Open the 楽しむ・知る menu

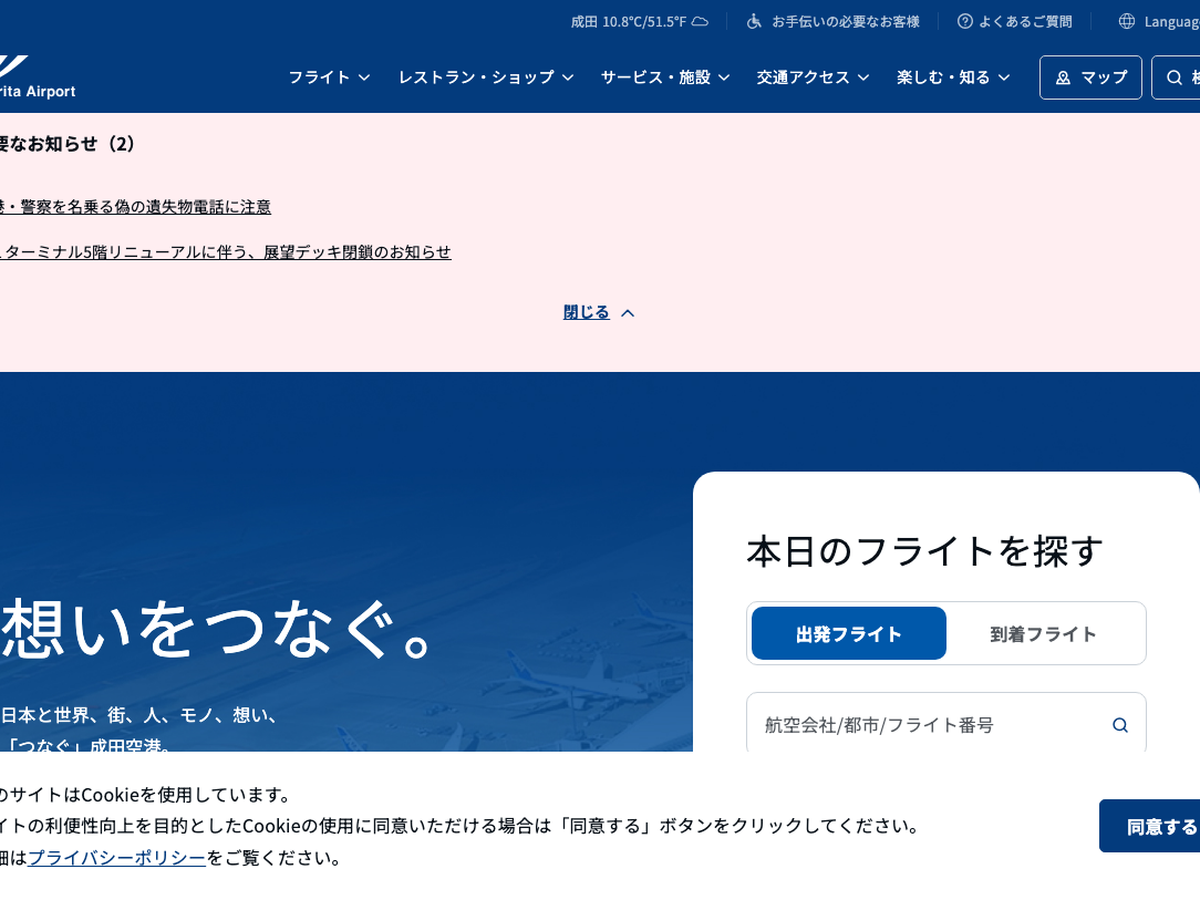(953, 77)
